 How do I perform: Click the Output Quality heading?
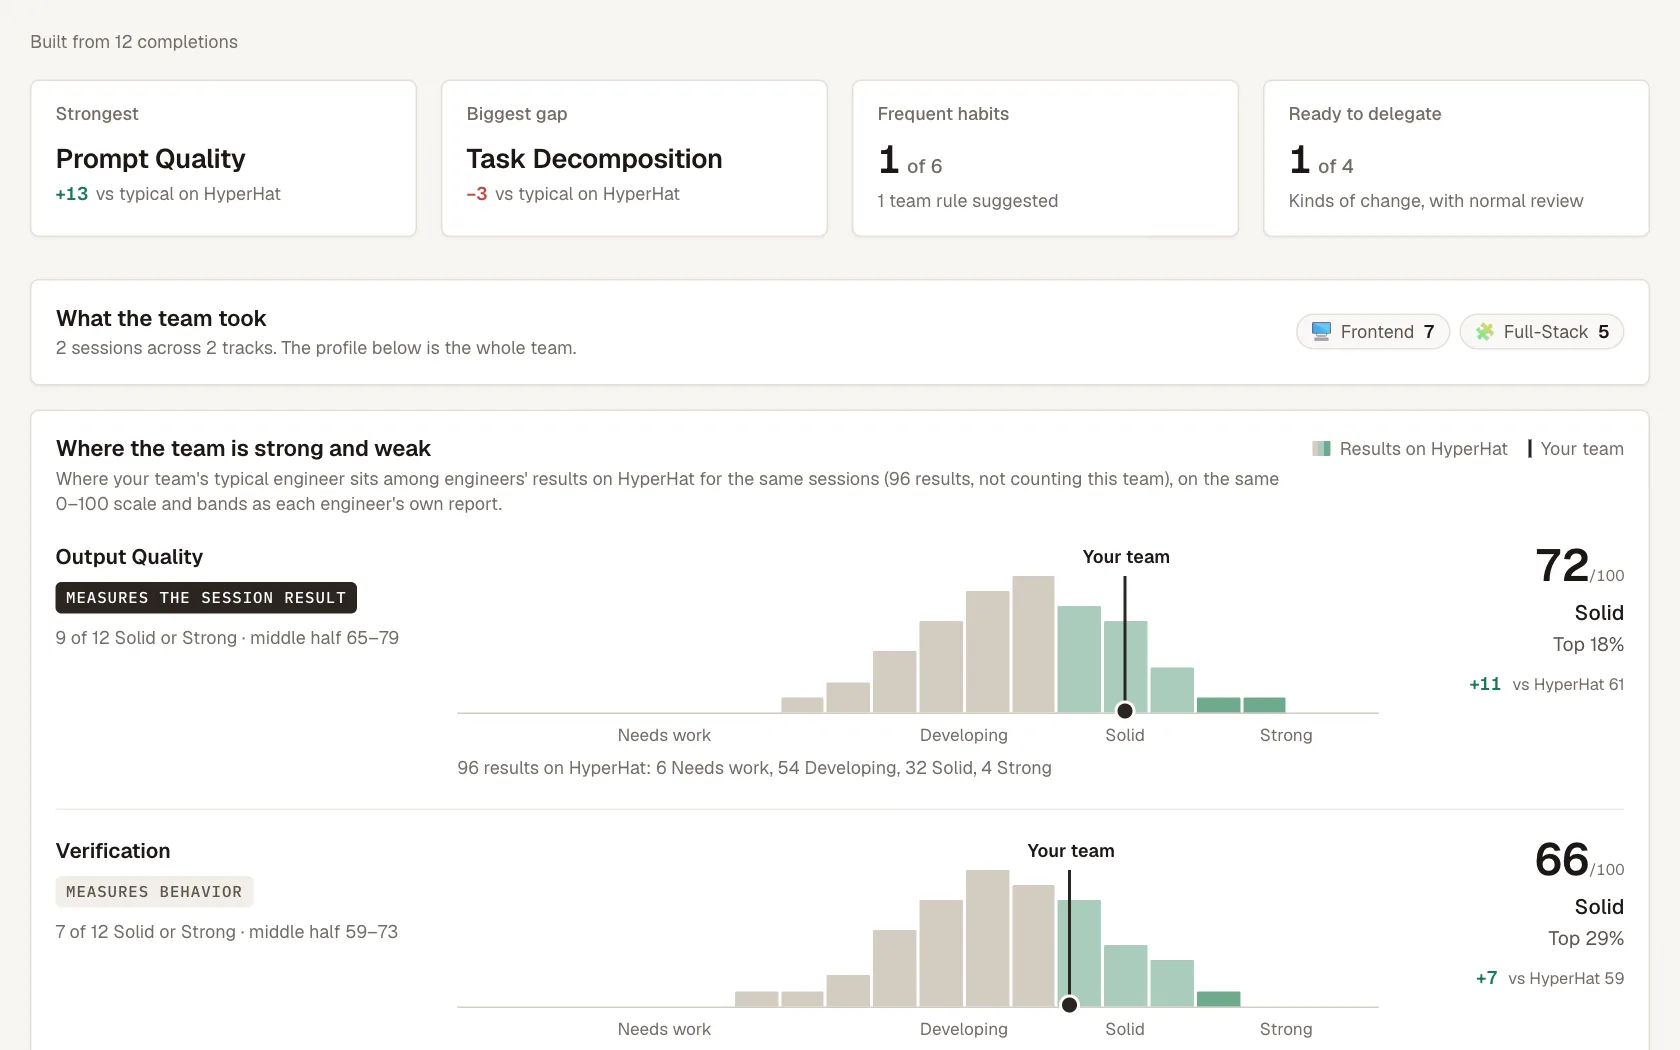(129, 557)
